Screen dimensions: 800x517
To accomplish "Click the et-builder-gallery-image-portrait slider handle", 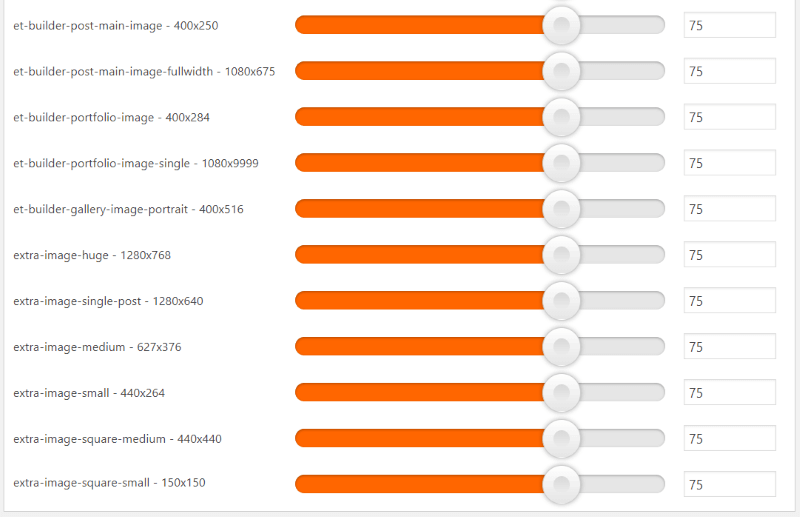I will coord(561,209).
